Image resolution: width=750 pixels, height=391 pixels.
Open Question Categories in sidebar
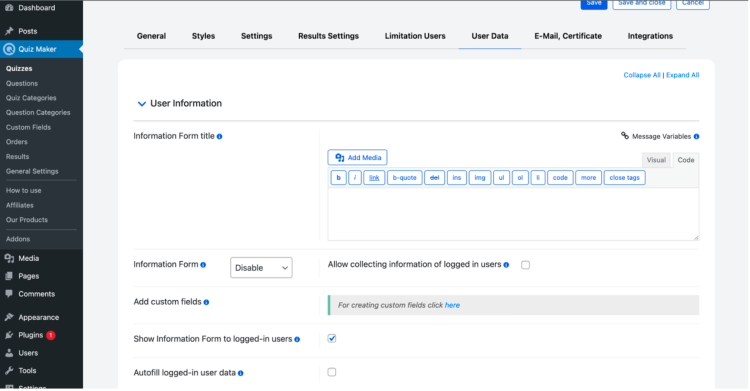click(38, 112)
